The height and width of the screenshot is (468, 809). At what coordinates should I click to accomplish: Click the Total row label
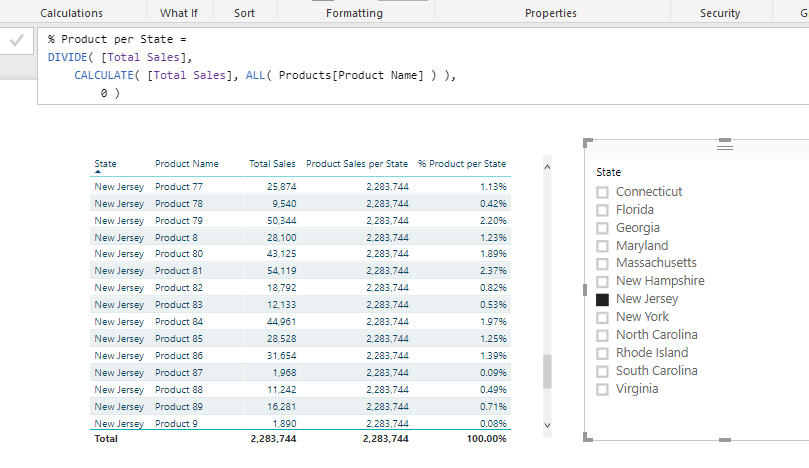coord(106,439)
